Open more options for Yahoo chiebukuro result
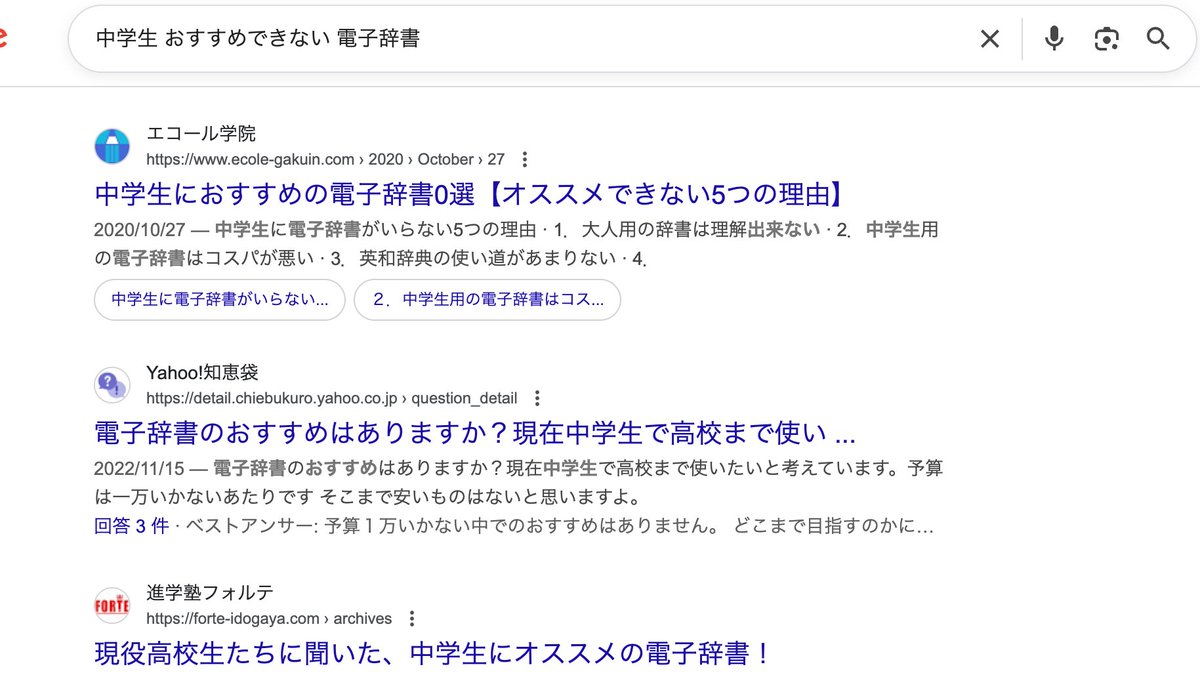 tap(537, 398)
